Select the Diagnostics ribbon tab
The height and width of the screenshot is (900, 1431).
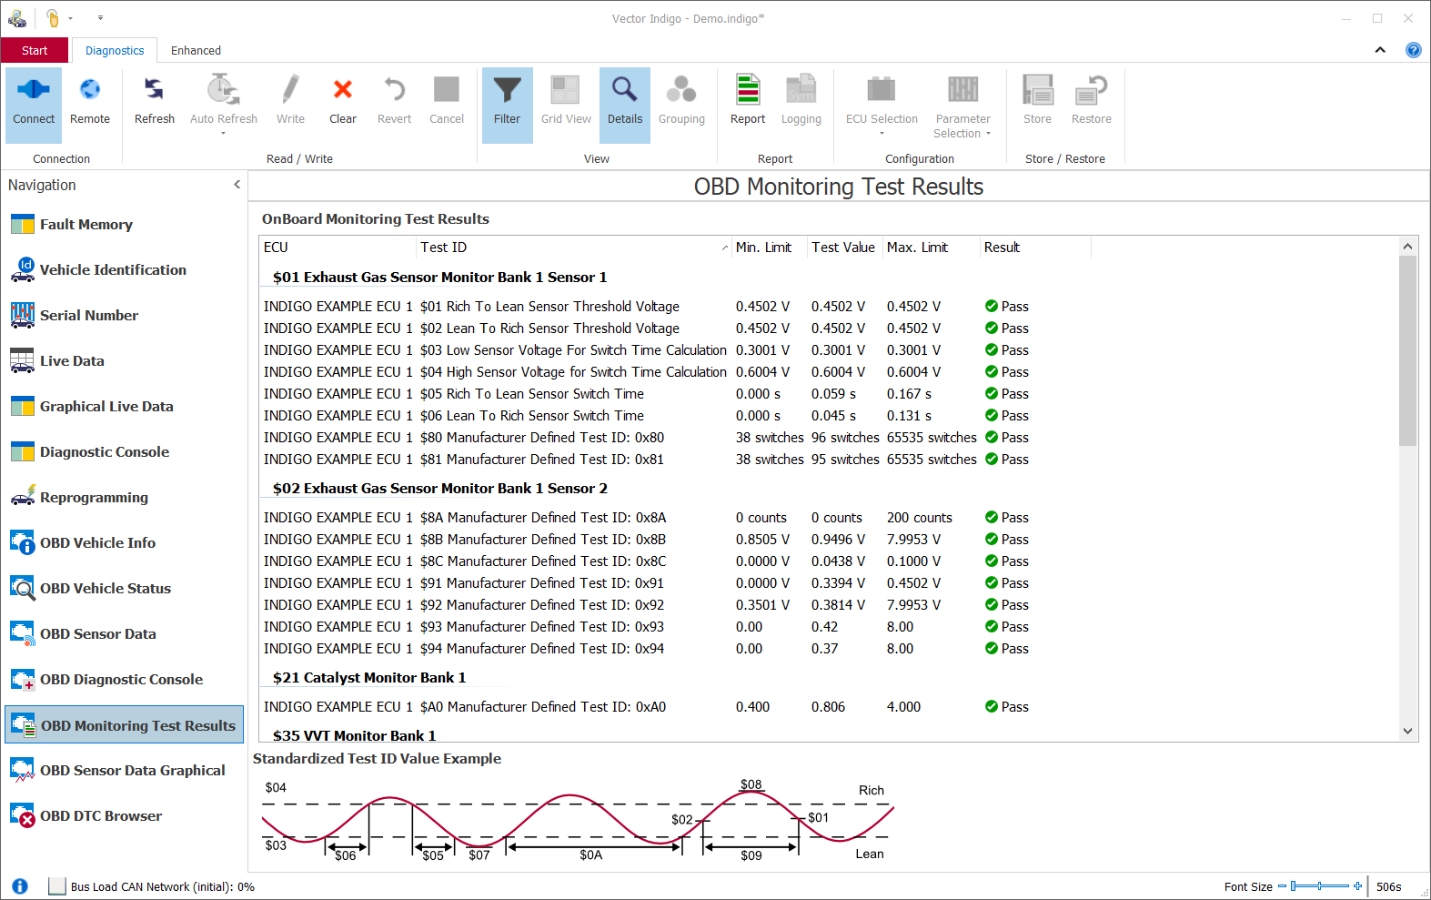point(115,50)
